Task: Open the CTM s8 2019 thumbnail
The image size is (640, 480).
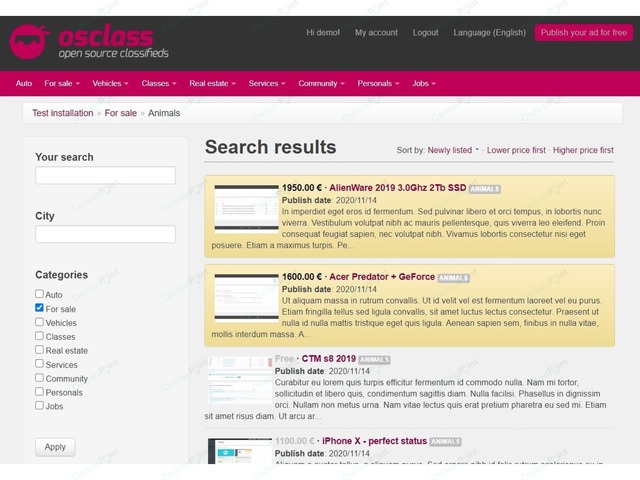Action: 240,380
